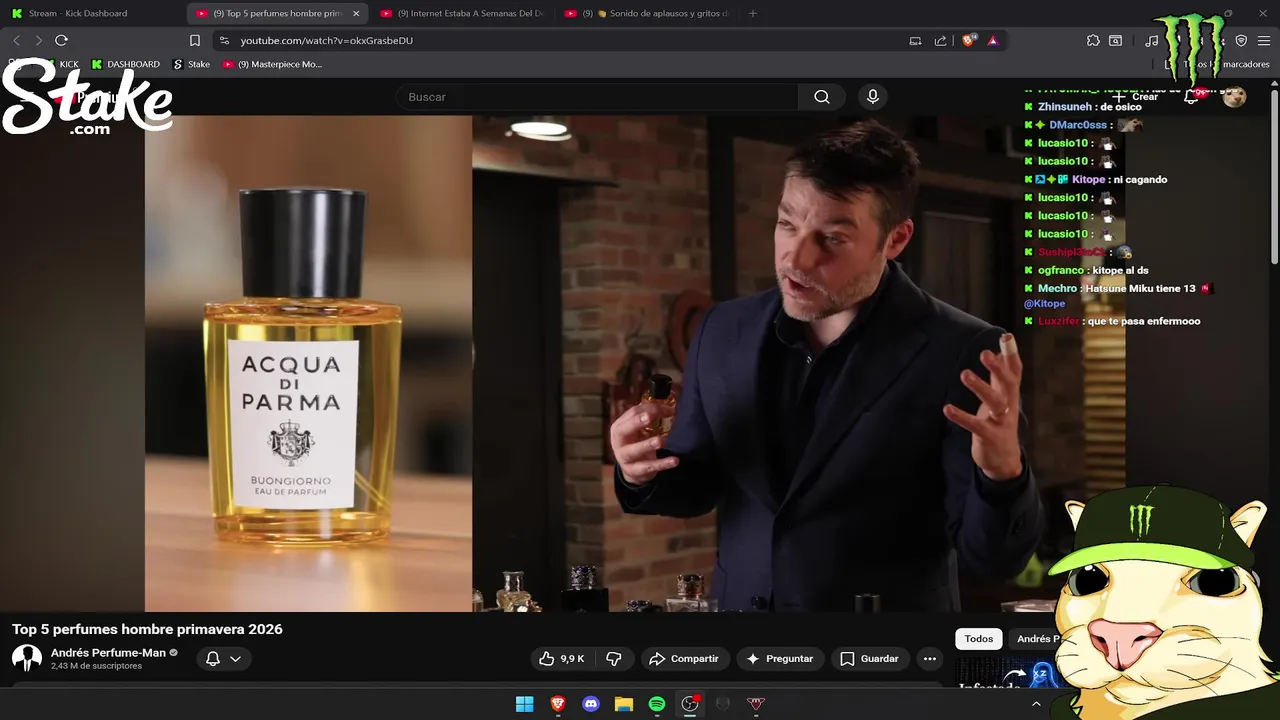This screenshot has width=1280, height=720.
Task: Like the video with thumbs up
Action: coord(561,658)
